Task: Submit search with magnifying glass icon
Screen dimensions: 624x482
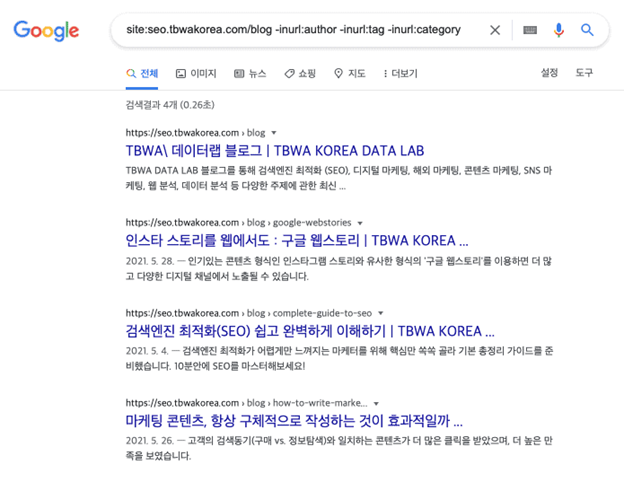Action: [x=587, y=30]
